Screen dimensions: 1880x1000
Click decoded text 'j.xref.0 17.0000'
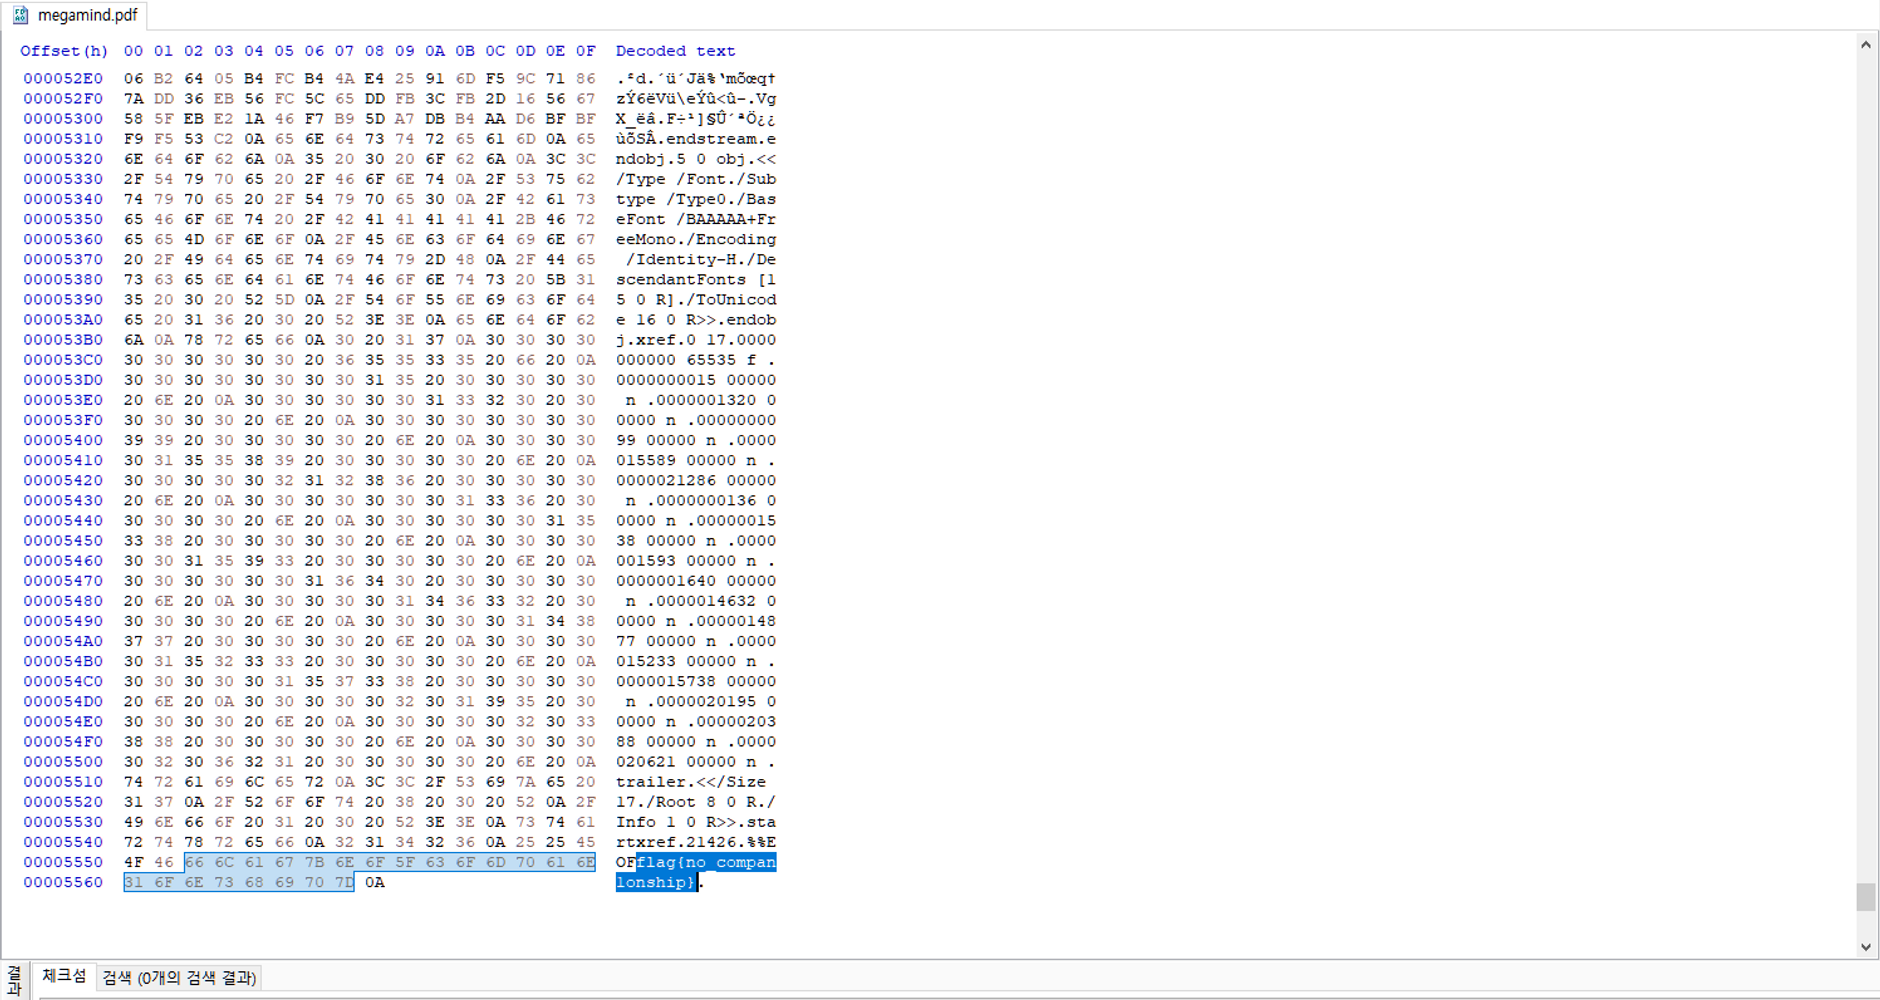pyautogui.click(x=696, y=340)
